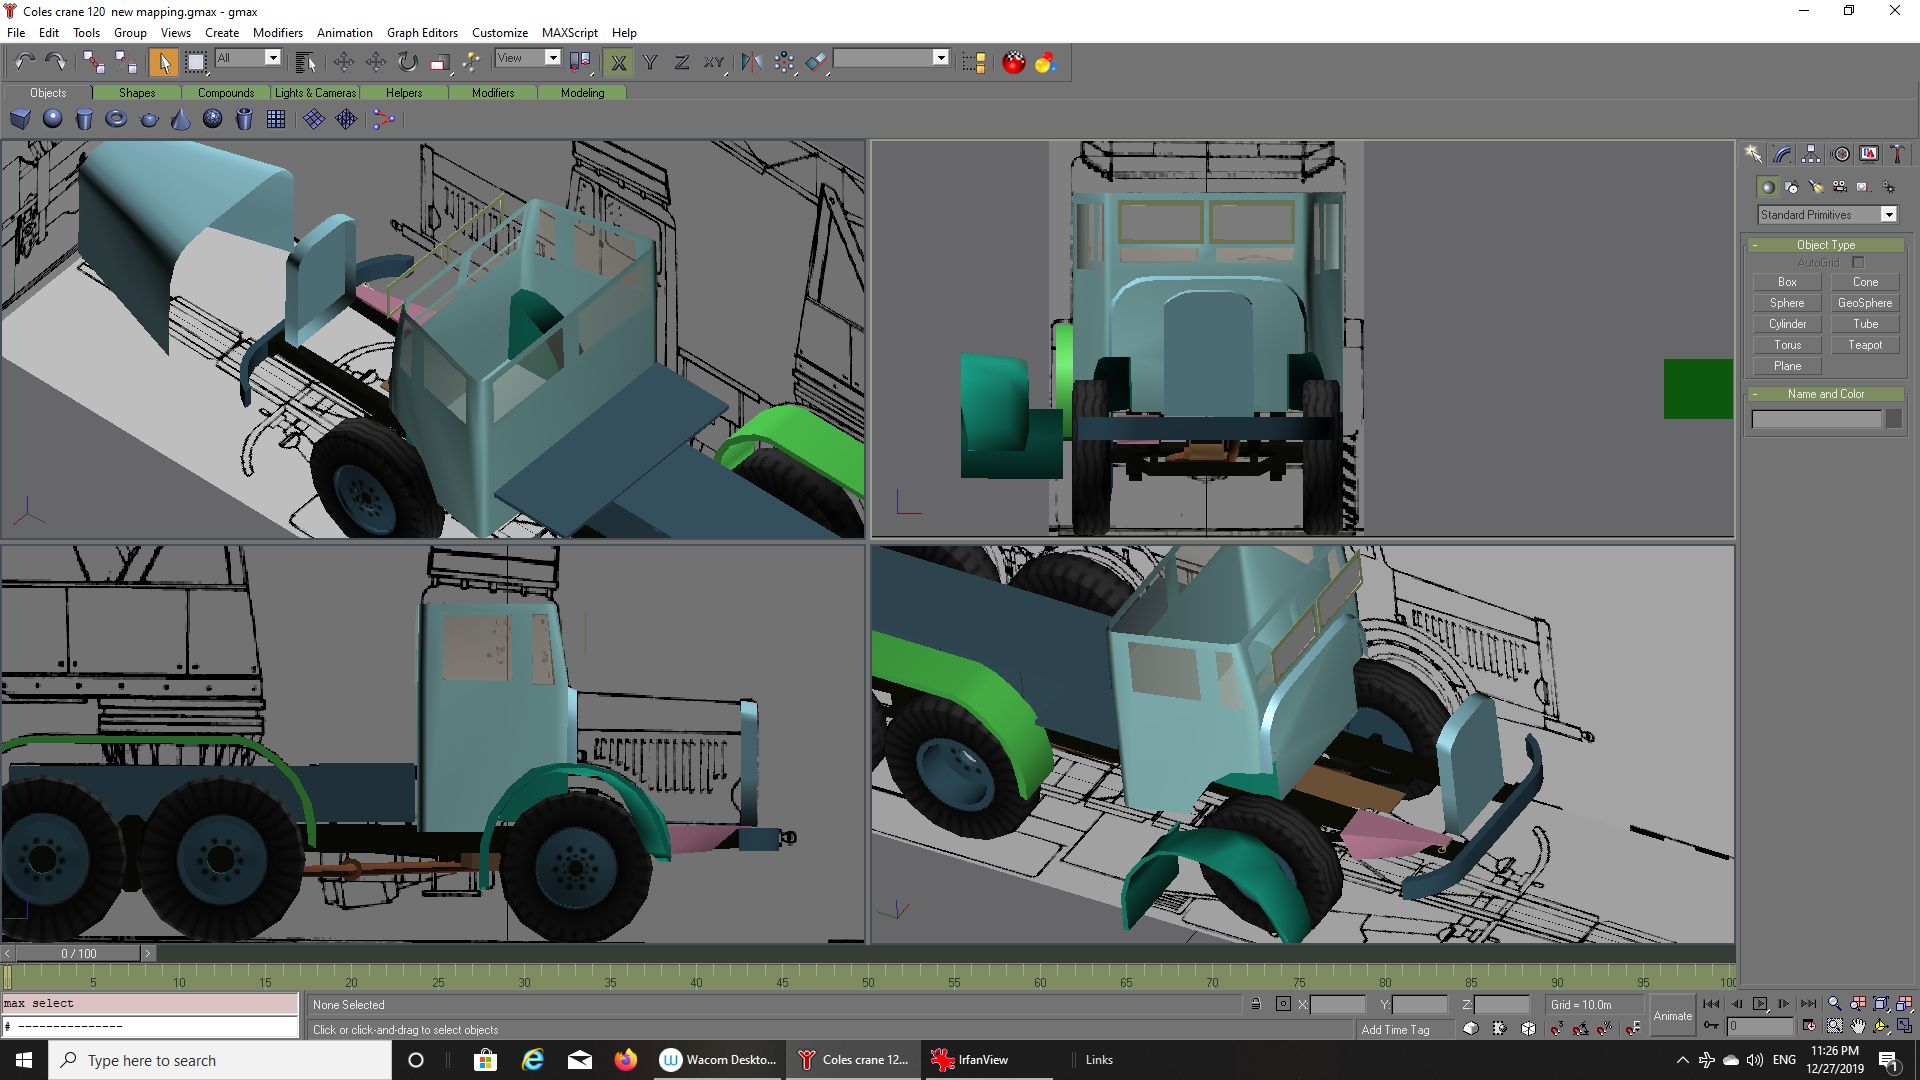Image resolution: width=1920 pixels, height=1080 pixels.
Task: Select the Teapot primitive icon in Objects toolbar
Action: pyautogui.click(x=149, y=120)
